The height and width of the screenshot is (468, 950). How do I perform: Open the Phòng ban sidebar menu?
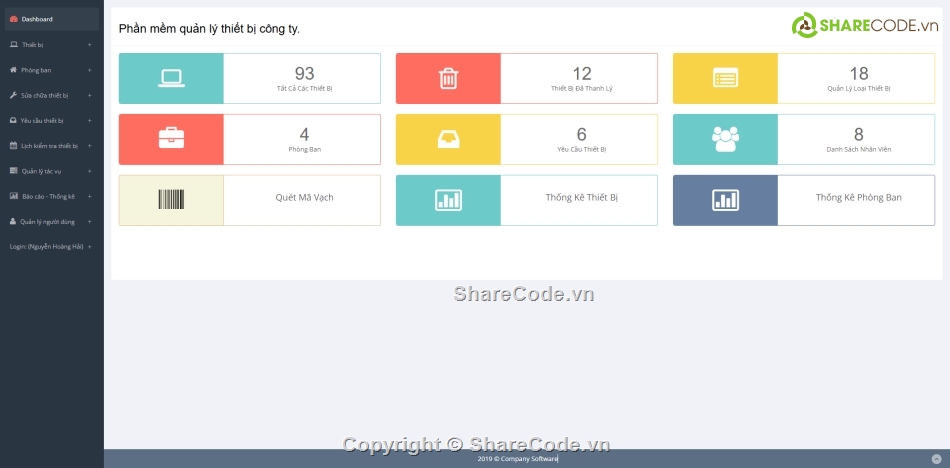[x=51, y=70]
